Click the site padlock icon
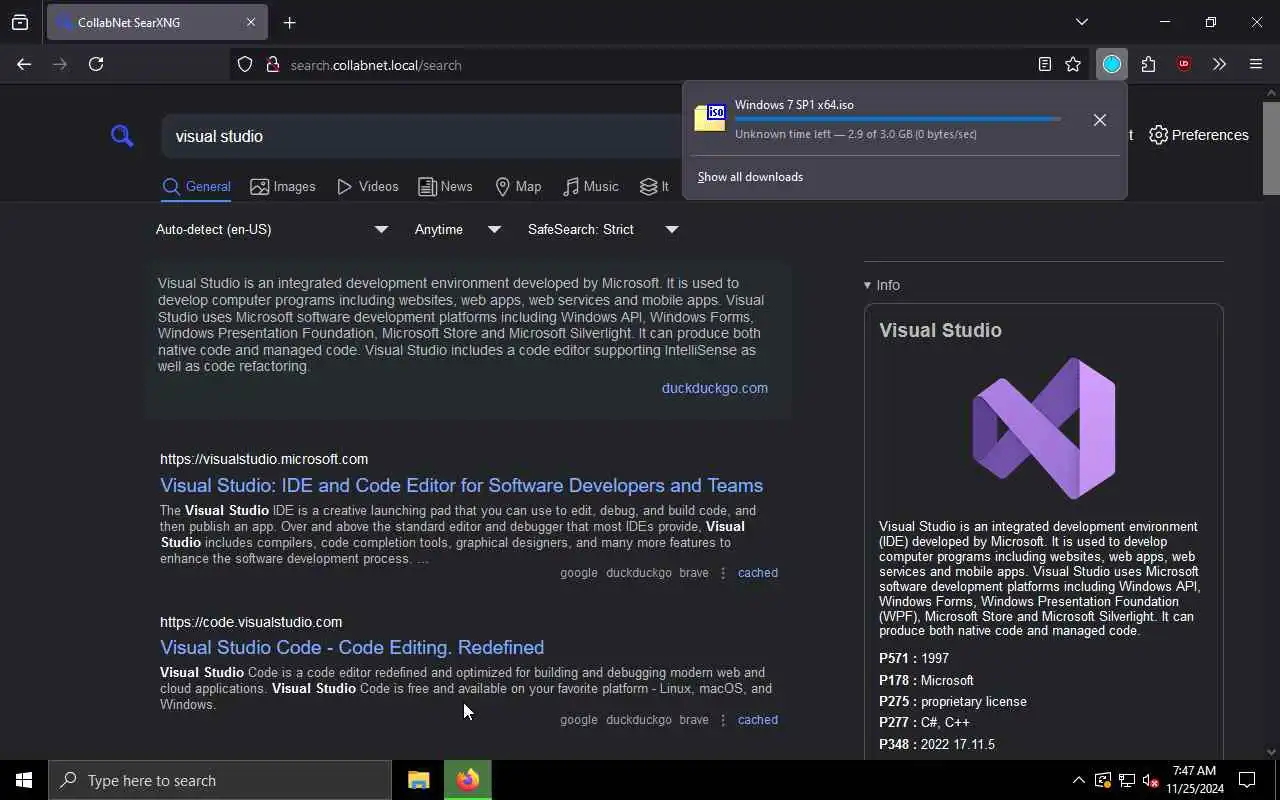The height and width of the screenshot is (800, 1280). tap(272, 65)
